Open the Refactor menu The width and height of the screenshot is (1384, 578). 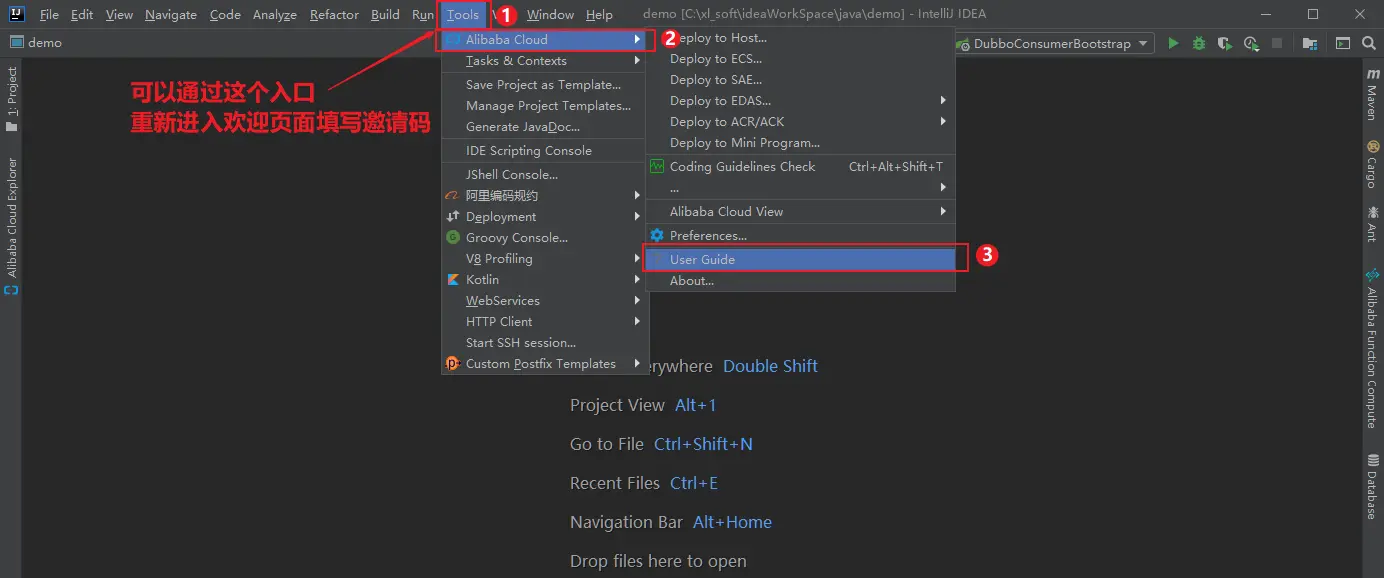[336, 15]
